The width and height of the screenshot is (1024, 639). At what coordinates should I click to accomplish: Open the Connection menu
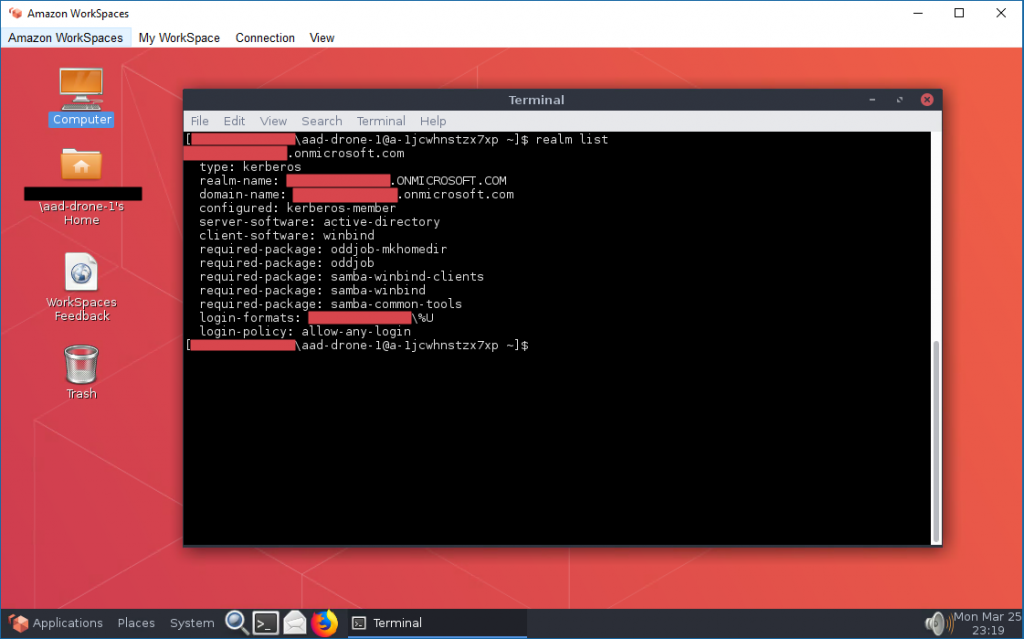click(264, 38)
